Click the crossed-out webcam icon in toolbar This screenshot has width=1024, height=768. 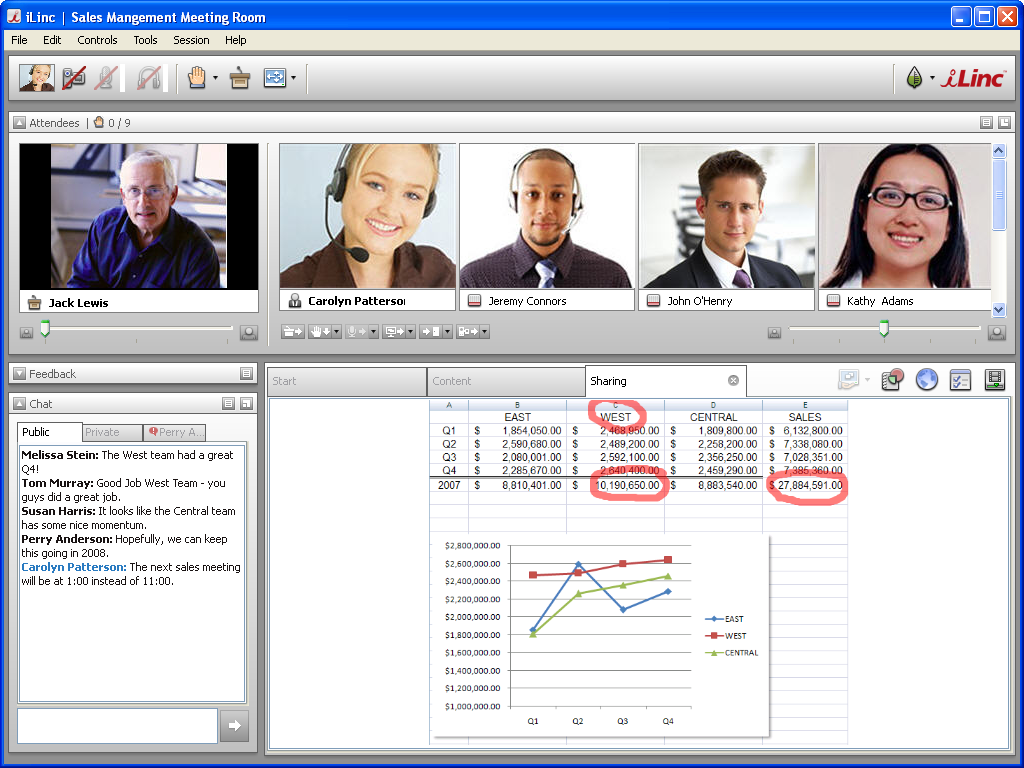(74, 78)
